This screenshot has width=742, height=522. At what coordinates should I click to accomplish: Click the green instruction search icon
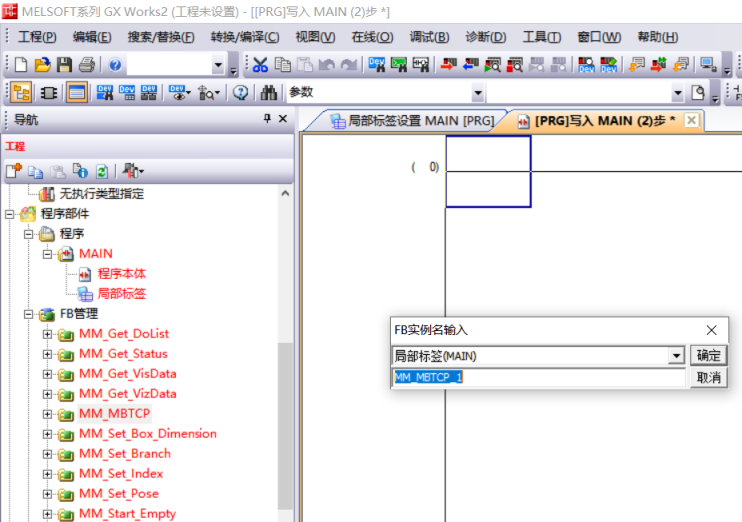click(x=399, y=64)
